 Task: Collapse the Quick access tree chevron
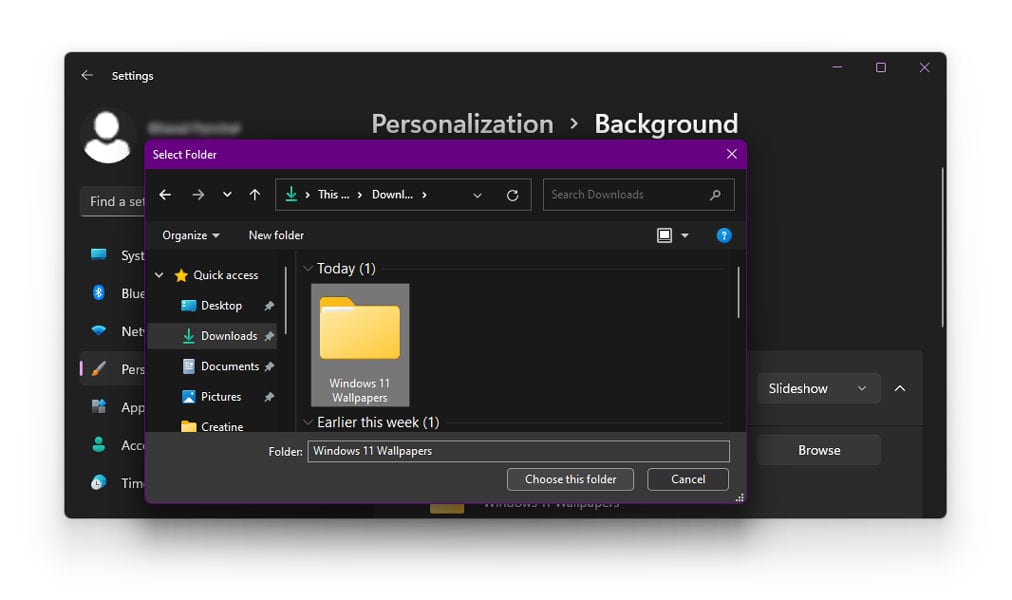pos(157,275)
